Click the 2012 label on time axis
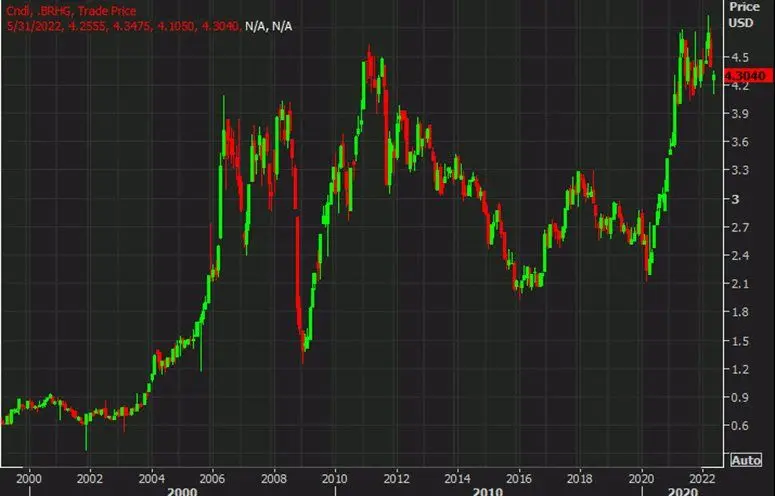 (x=396, y=479)
